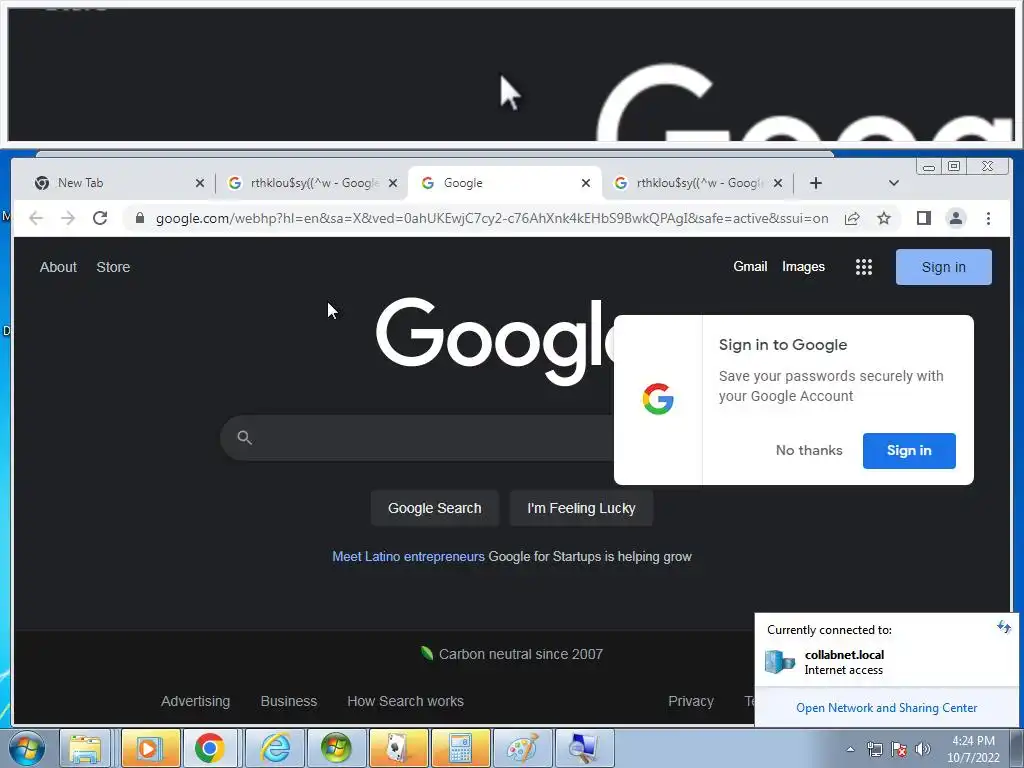This screenshot has width=1024, height=768.
Task: Reload the Google page
Action: pos(100,218)
